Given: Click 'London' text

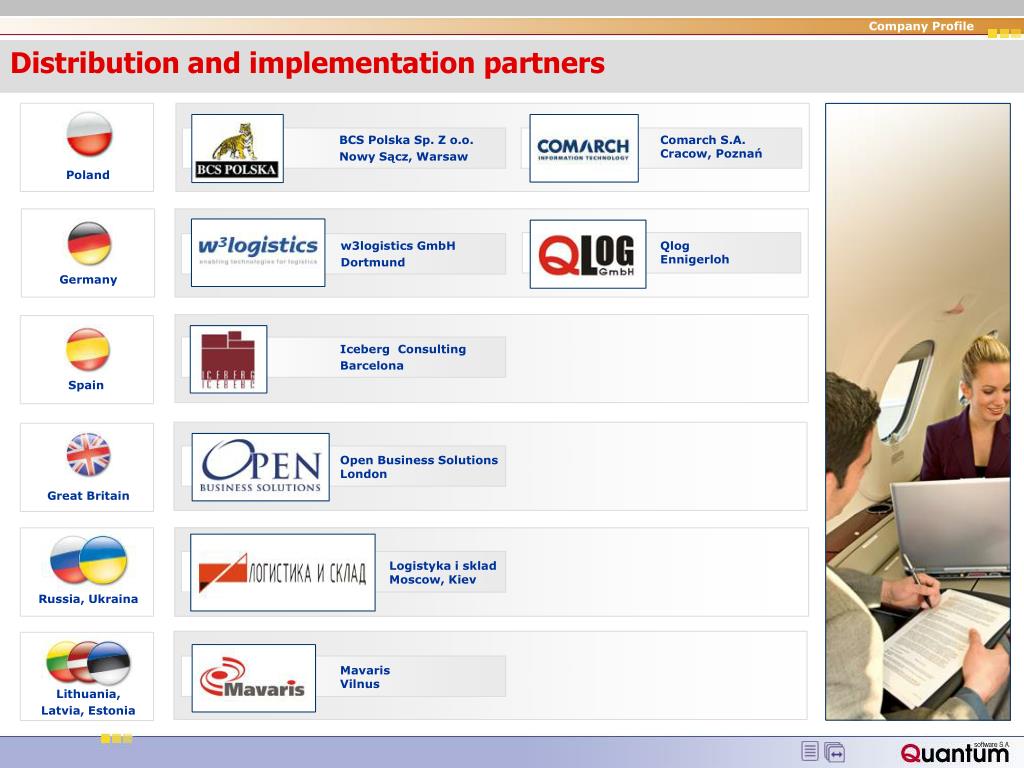Looking at the screenshot, I should point(364,474).
